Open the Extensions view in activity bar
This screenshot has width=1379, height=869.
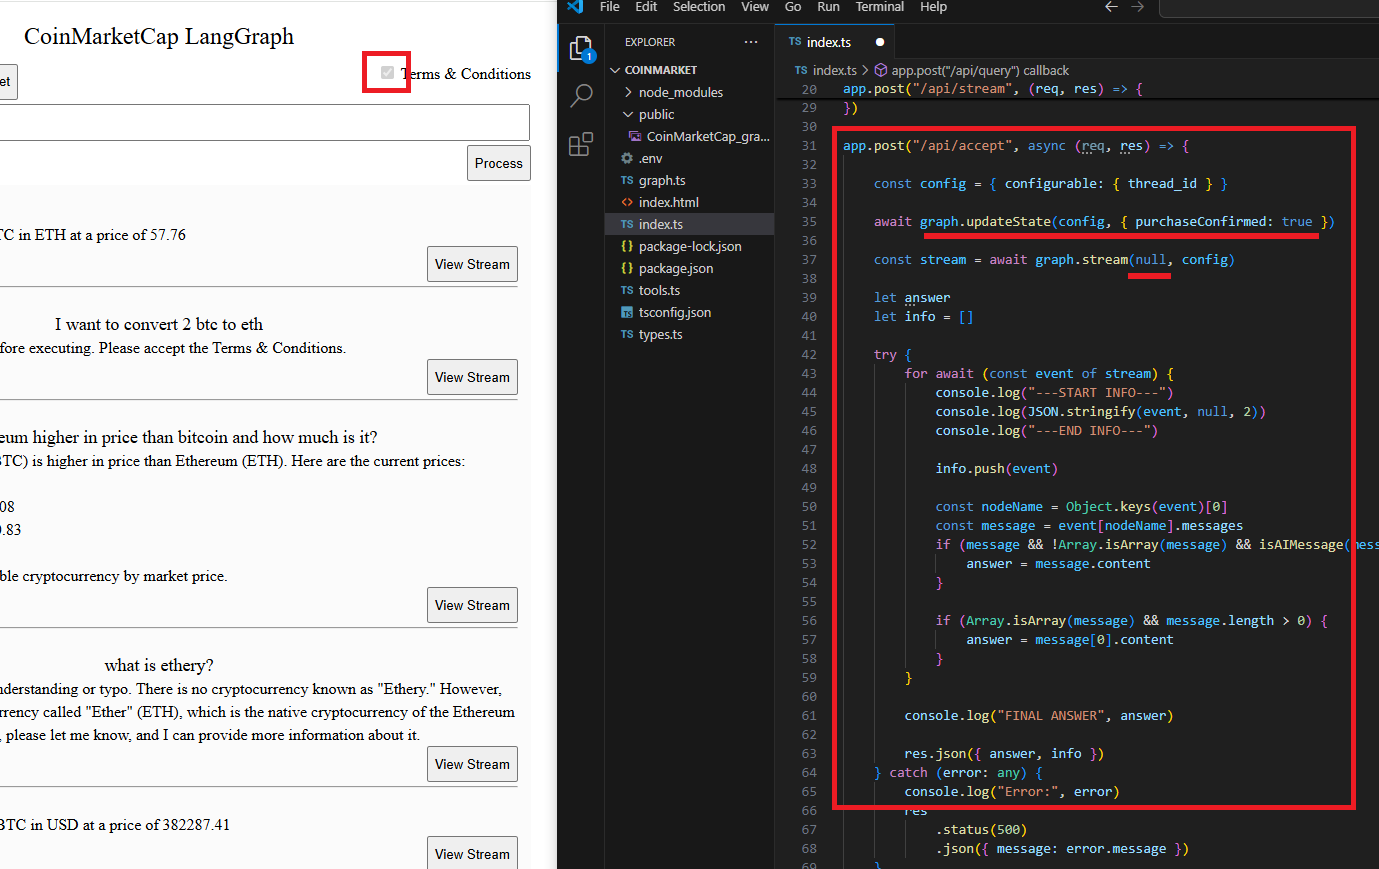tap(581, 144)
